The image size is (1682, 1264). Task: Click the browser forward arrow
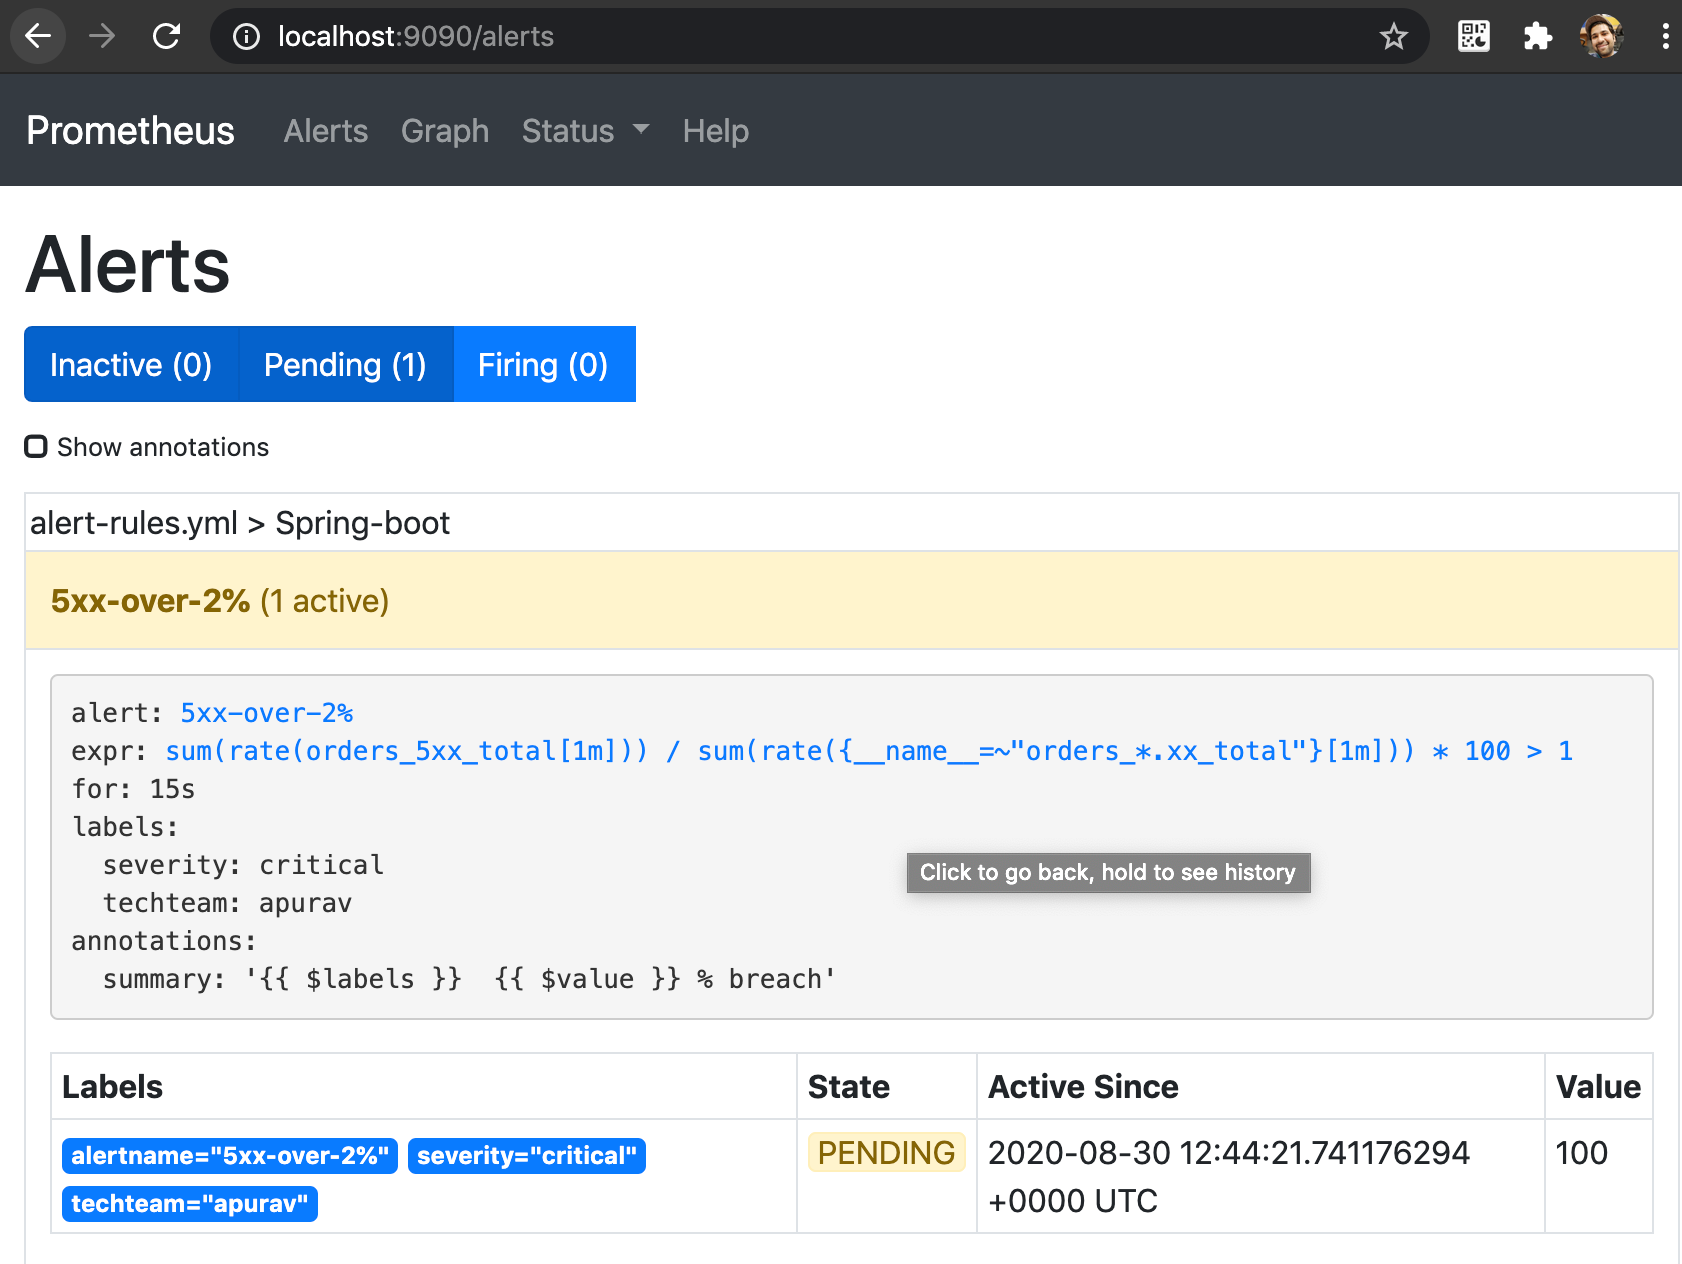pos(102,37)
